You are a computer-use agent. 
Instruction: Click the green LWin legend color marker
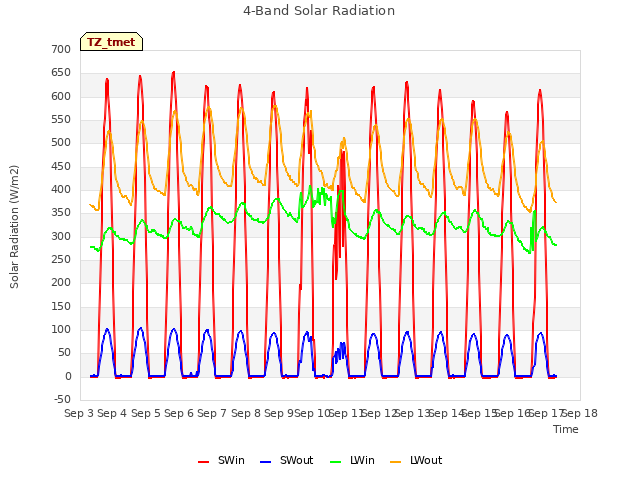tap(335, 462)
